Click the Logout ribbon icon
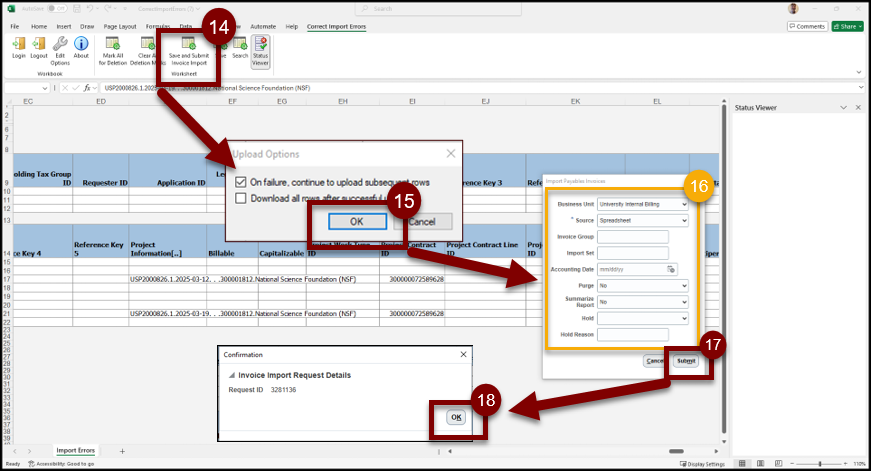The width and height of the screenshot is (872, 472). pyautogui.click(x=39, y=47)
